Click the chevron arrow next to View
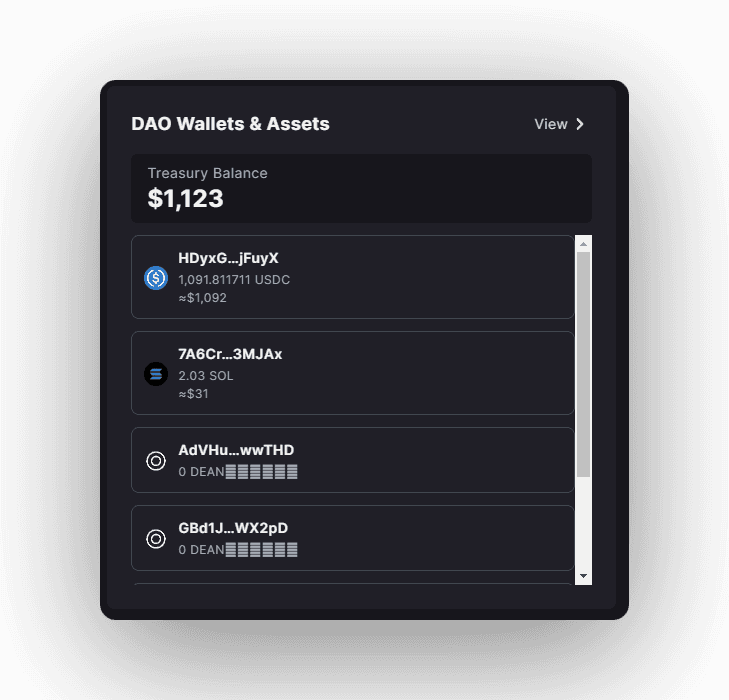Image resolution: width=729 pixels, height=700 pixels. pyautogui.click(x=580, y=124)
